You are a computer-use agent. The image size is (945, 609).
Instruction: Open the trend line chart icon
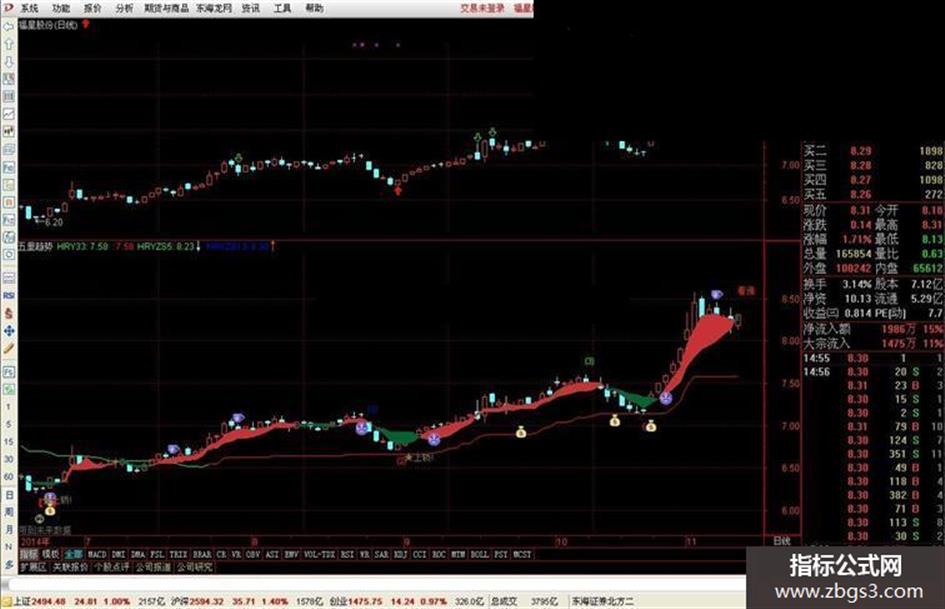[x=8, y=114]
